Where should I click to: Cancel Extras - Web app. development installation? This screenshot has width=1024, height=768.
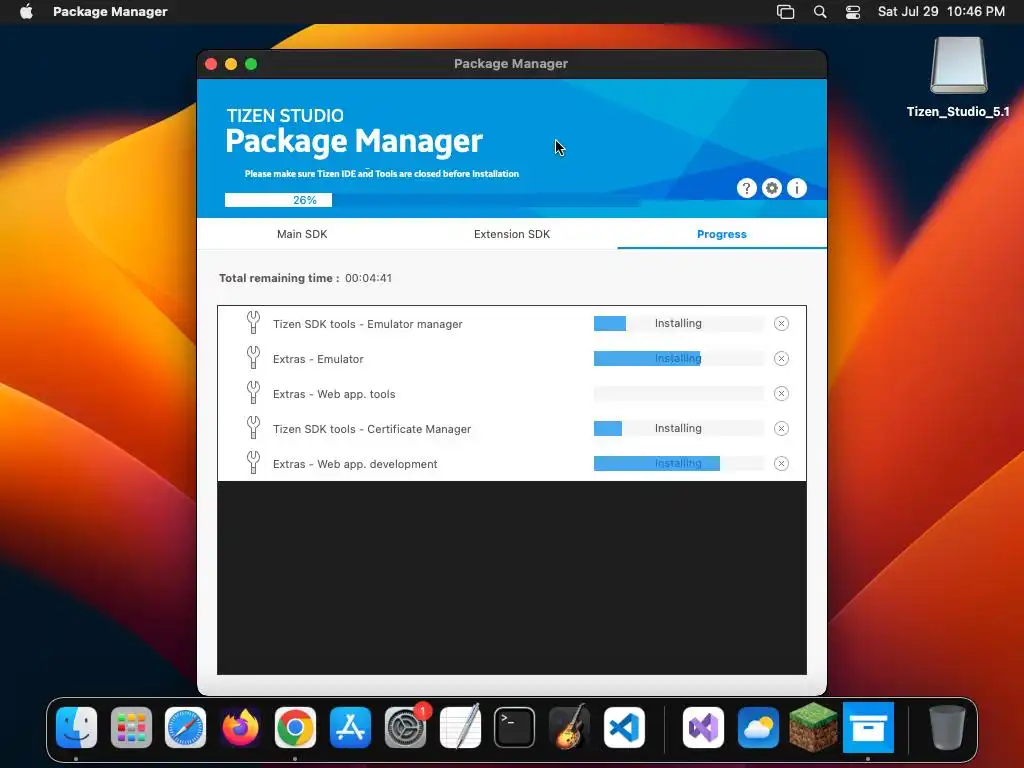click(781, 463)
